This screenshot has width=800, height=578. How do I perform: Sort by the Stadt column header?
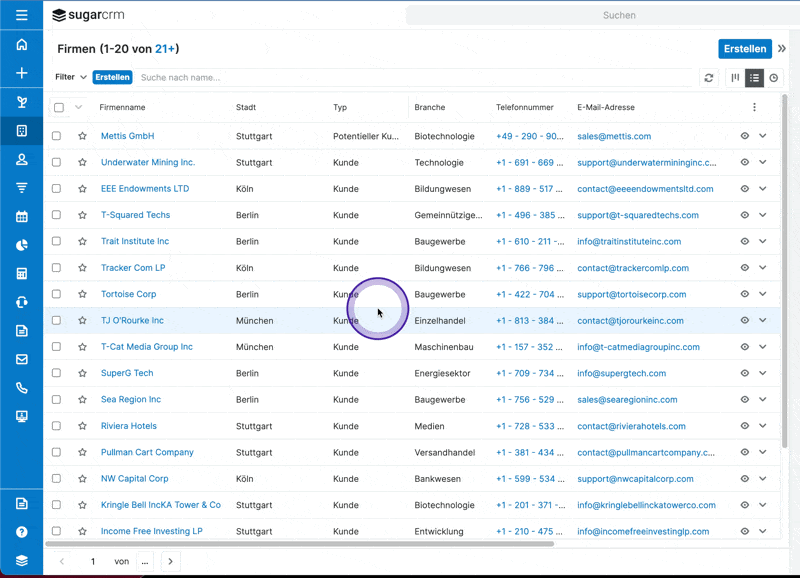coord(246,107)
